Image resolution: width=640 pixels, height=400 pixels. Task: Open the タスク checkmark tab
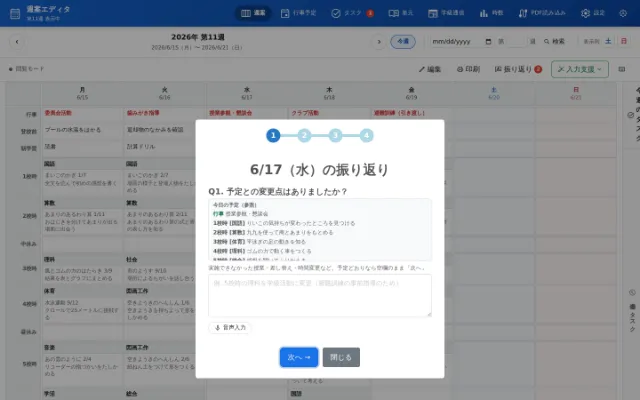(352, 13)
